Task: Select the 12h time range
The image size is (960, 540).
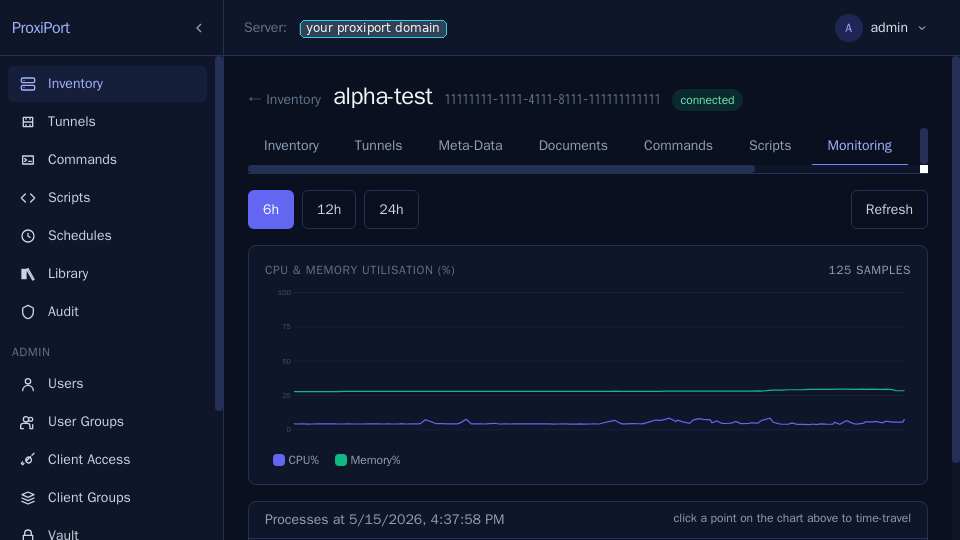Action: click(x=329, y=209)
